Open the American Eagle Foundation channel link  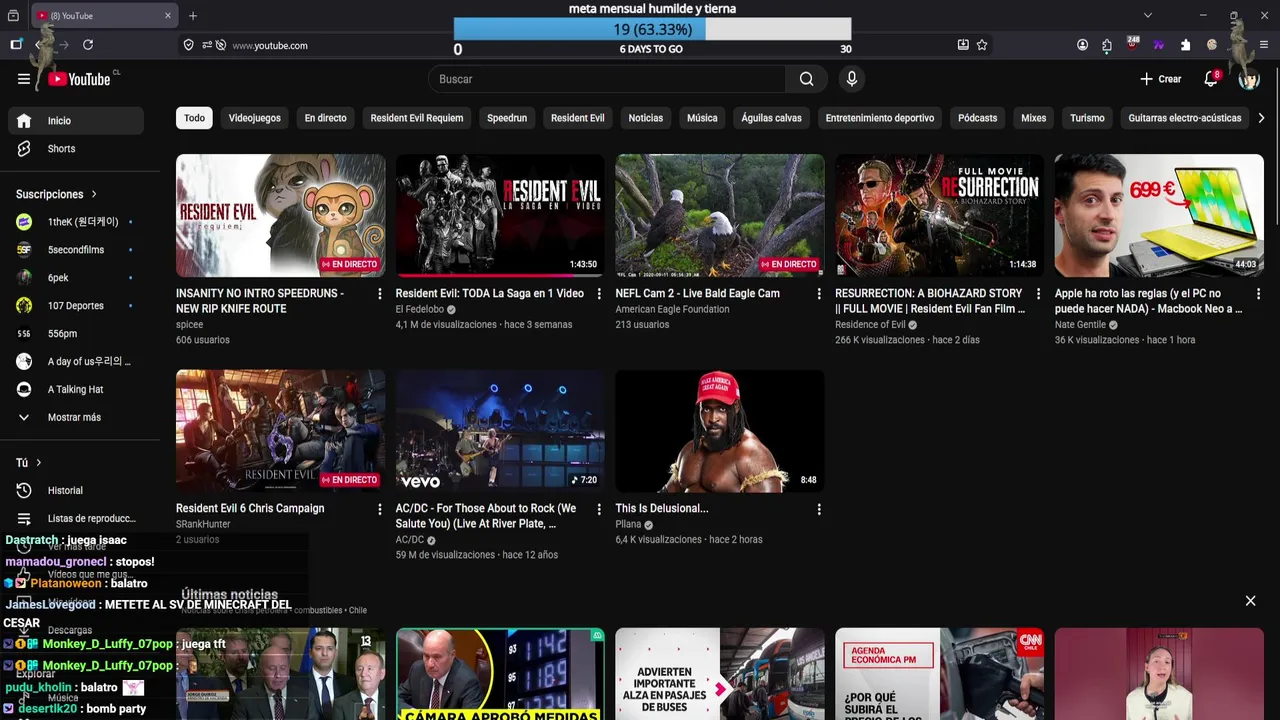coord(686,310)
